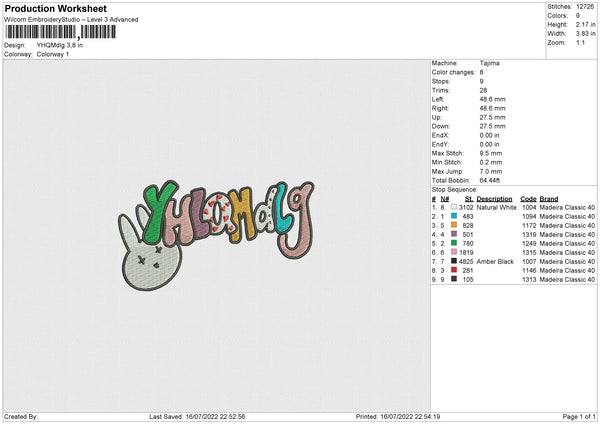The image size is (600, 424).
Task: Click the 'Production Worksheet' heading
Action: point(56,8)
